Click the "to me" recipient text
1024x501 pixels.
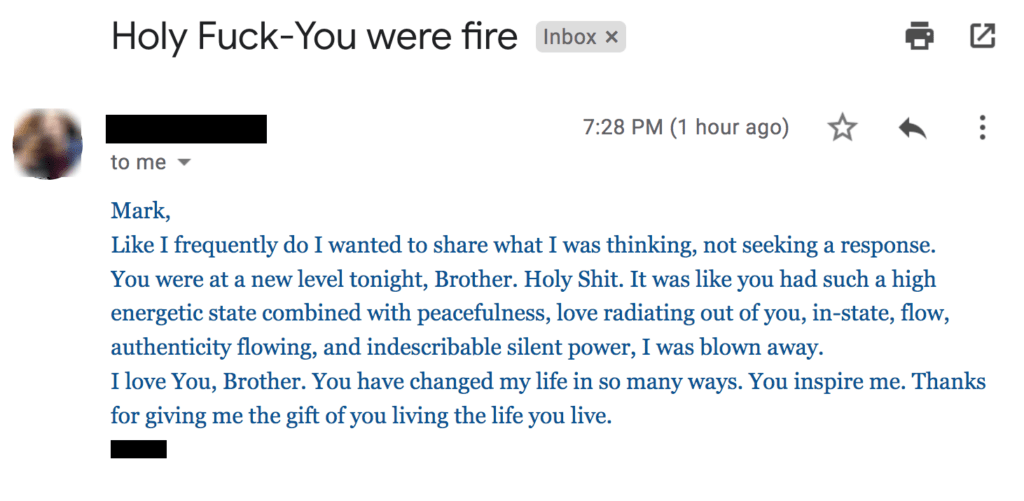pos(138,162)
